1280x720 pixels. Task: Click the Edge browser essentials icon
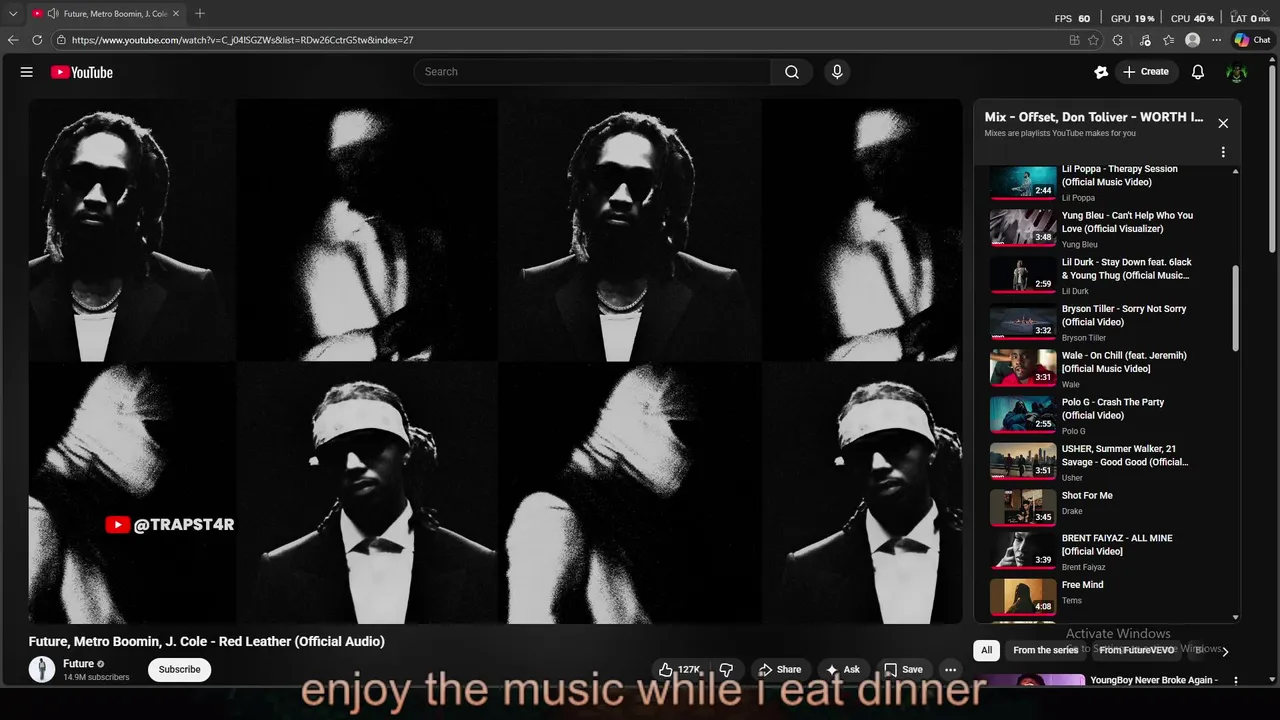[1143, 40]
